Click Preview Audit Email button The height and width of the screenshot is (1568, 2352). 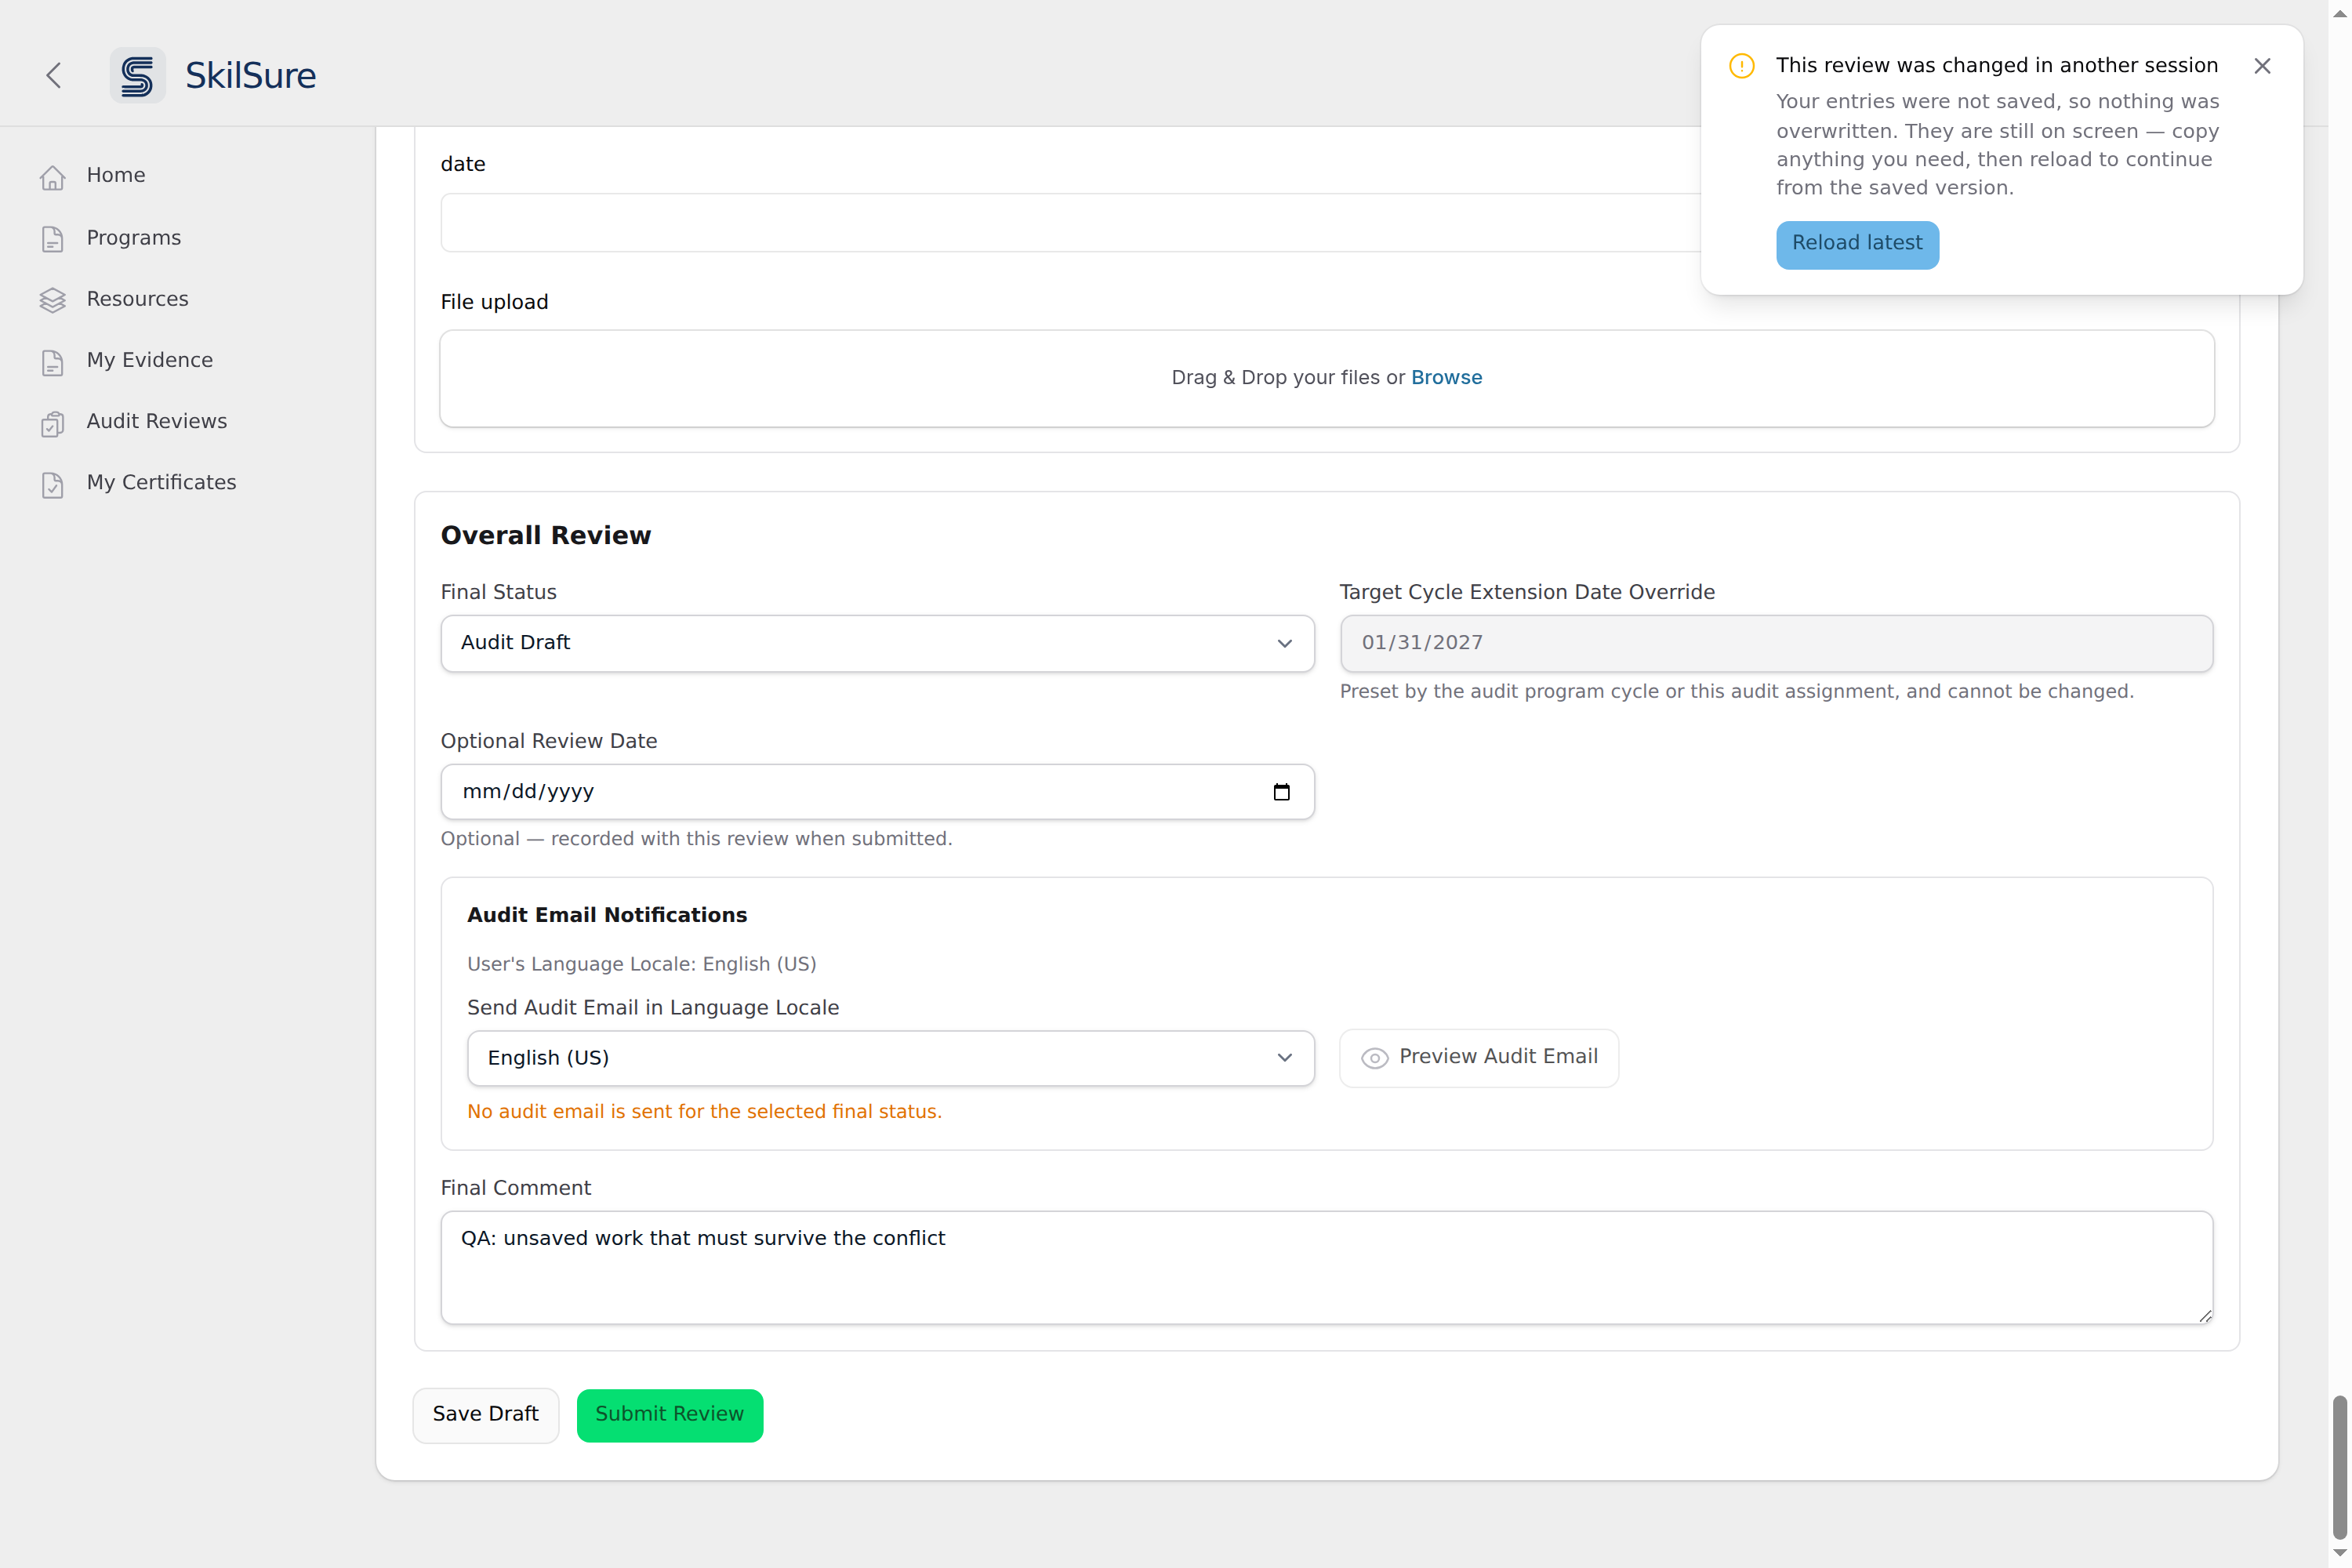[1478, 1058]
